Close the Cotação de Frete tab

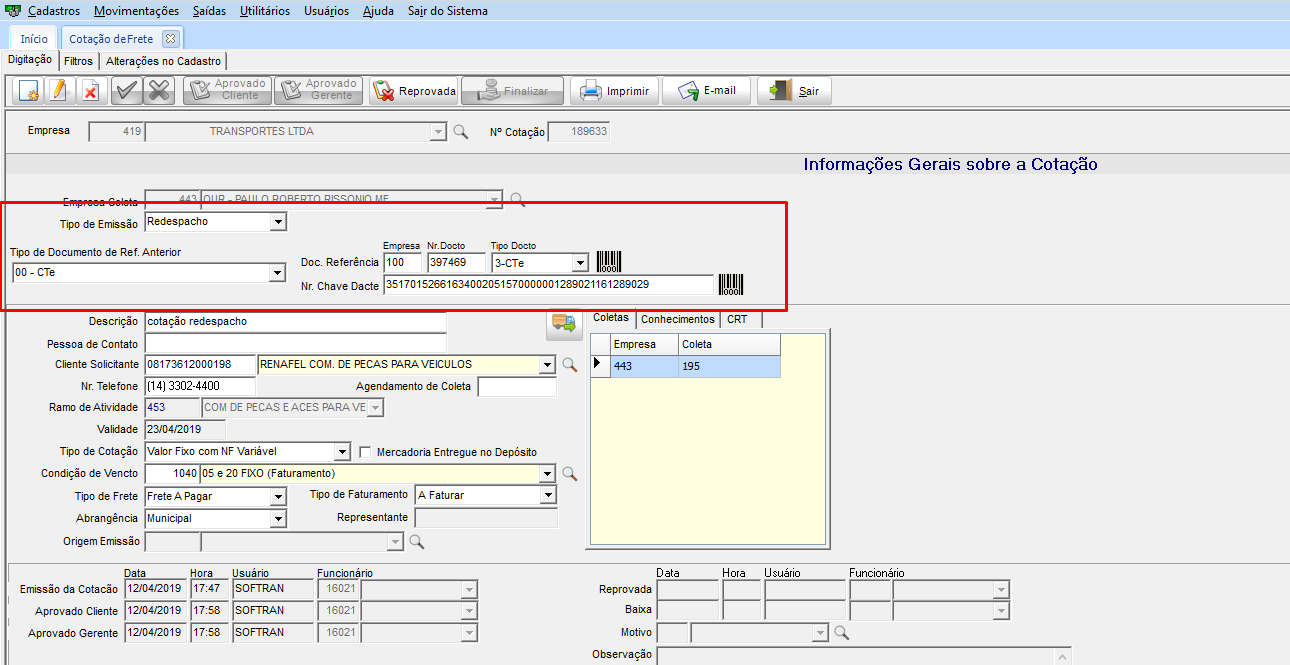pyautogui.click(x=170, y=39)
